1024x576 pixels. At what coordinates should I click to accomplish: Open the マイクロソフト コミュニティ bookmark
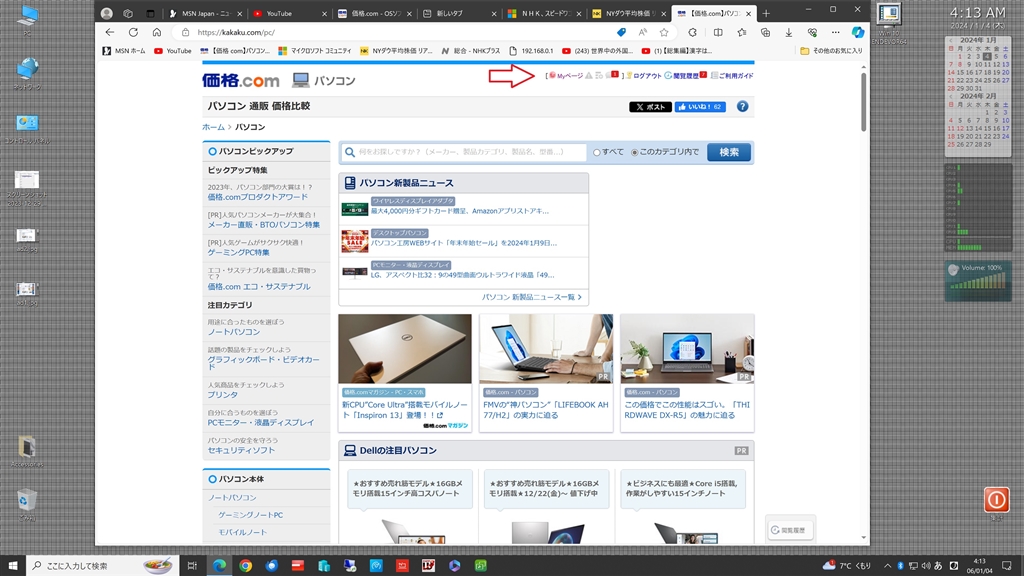pyautogui.click(x=315, y=50)
